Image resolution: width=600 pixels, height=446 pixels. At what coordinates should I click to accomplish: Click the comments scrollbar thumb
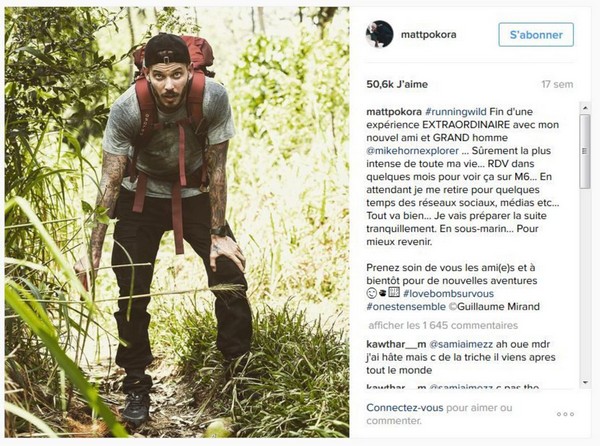[585, 151]
